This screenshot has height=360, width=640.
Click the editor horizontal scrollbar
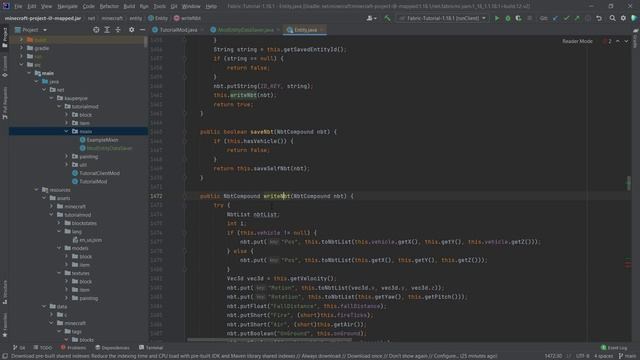point(269,340)
